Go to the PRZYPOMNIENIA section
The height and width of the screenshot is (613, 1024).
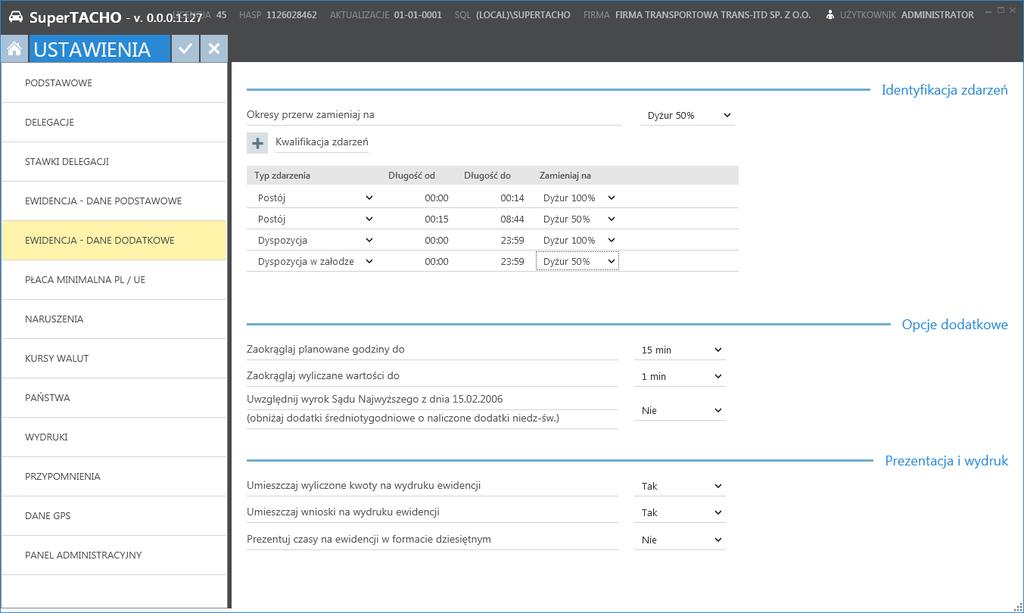pyautogui.click(x=114, y=477)
